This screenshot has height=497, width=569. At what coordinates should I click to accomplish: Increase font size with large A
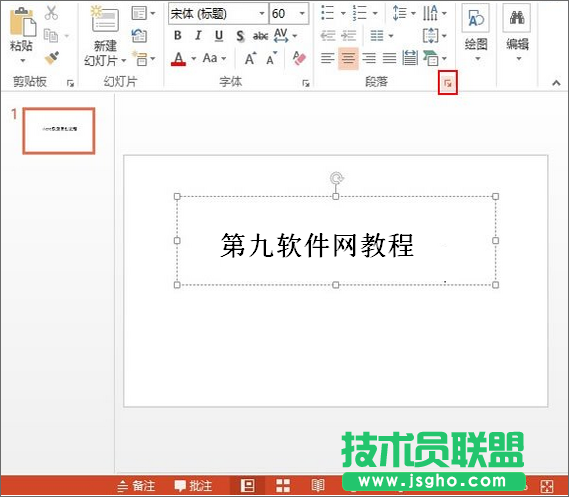250,58
